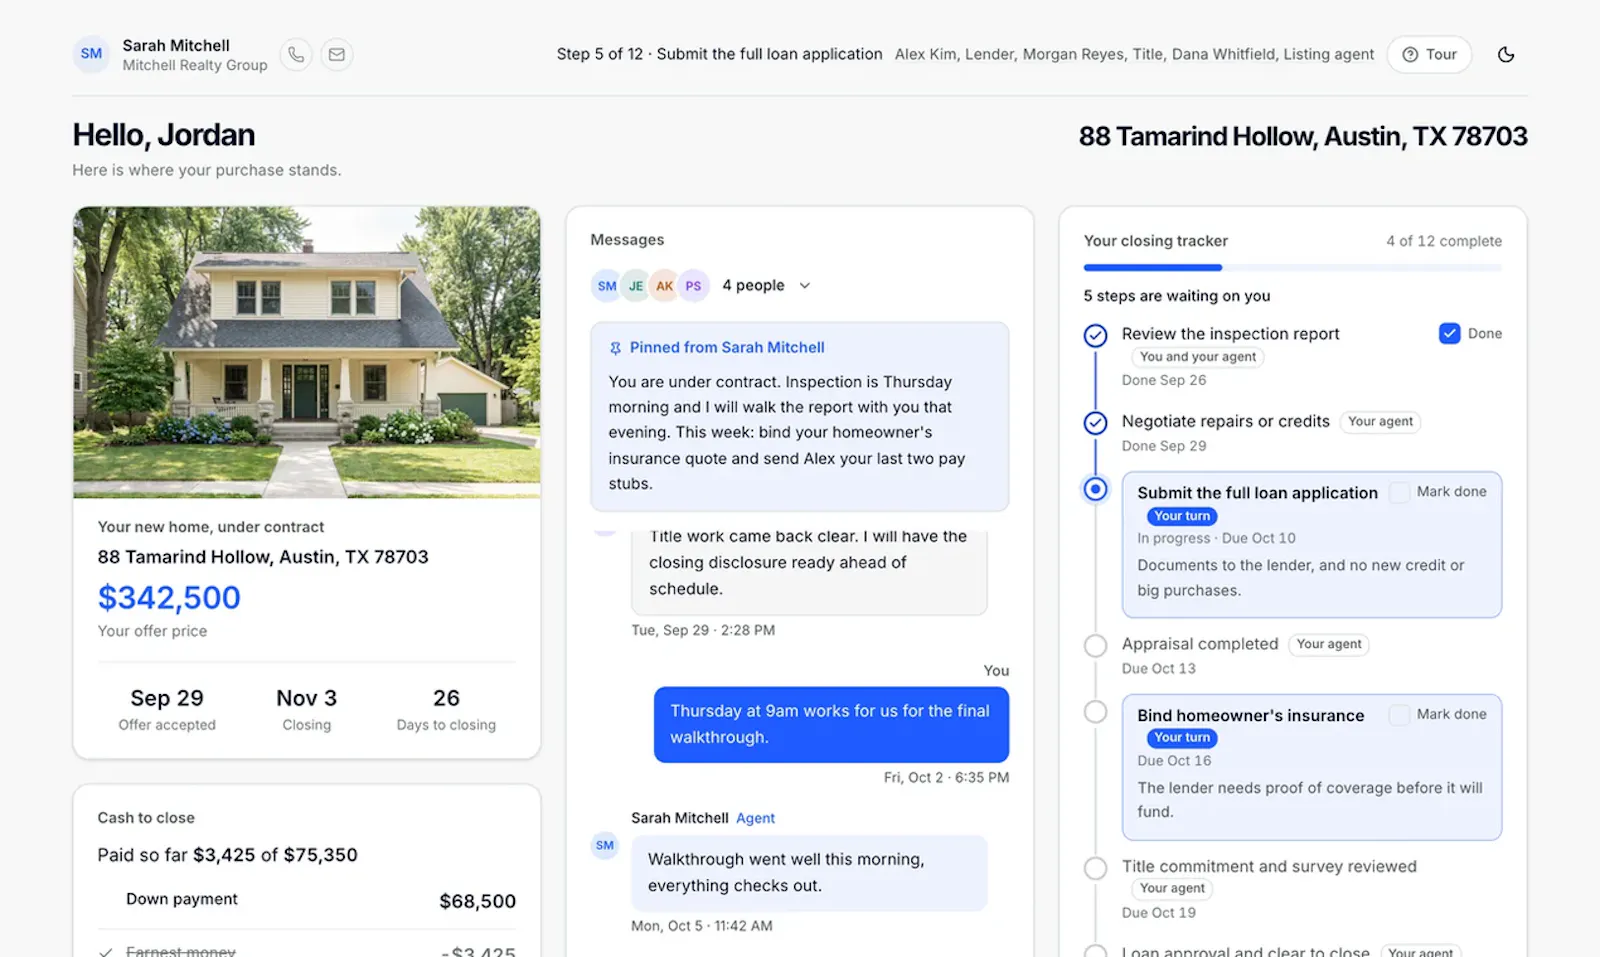Click the blue Thursday at 9am walkthrough message
1600x957 pixels.
(x=831, y=724)
